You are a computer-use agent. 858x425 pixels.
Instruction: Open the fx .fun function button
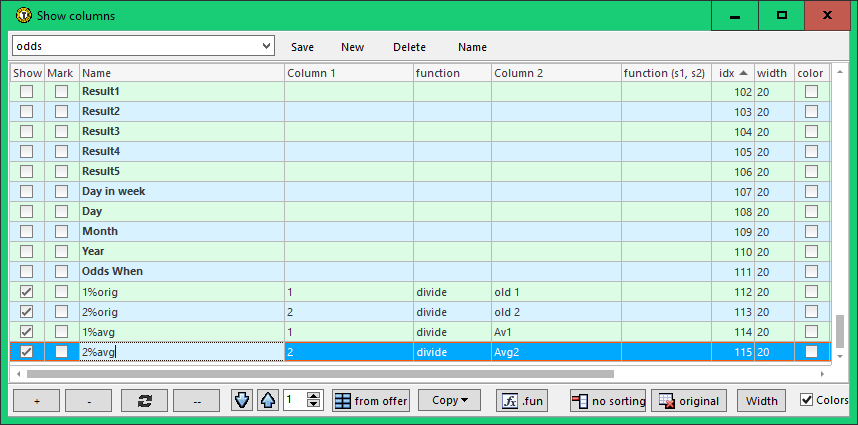tap(522, 400)
